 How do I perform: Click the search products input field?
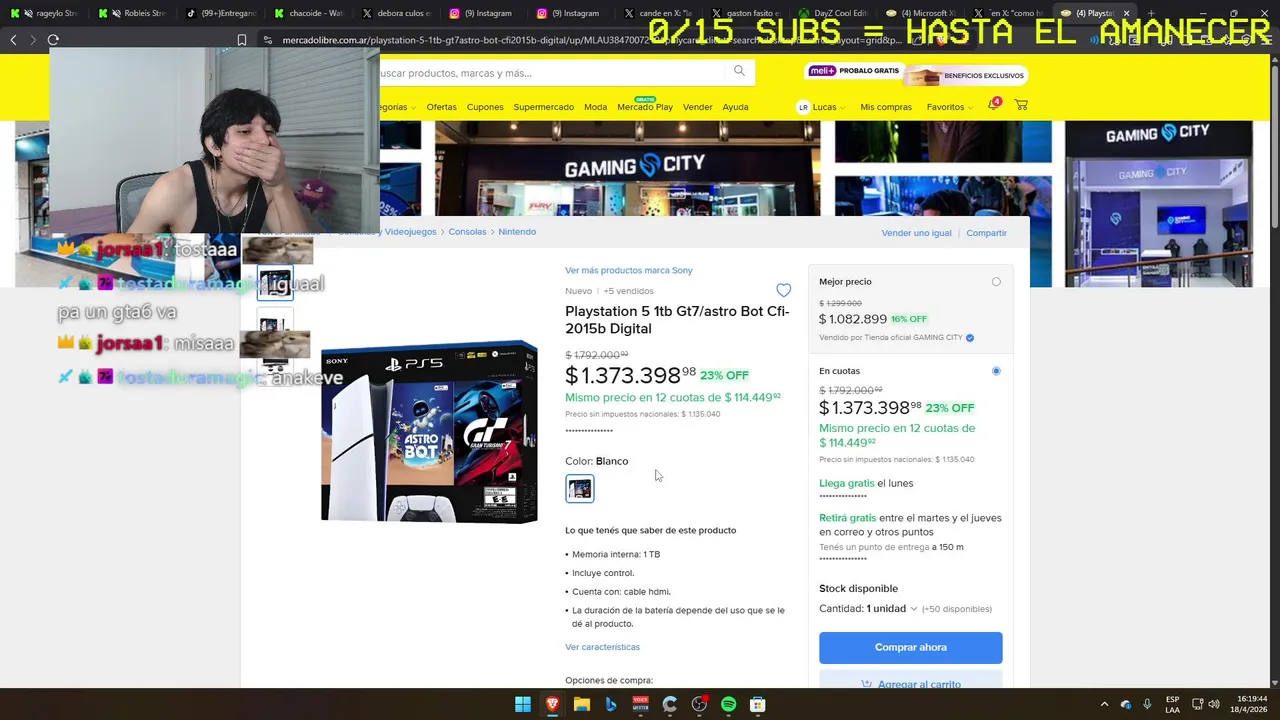(550, 72)
